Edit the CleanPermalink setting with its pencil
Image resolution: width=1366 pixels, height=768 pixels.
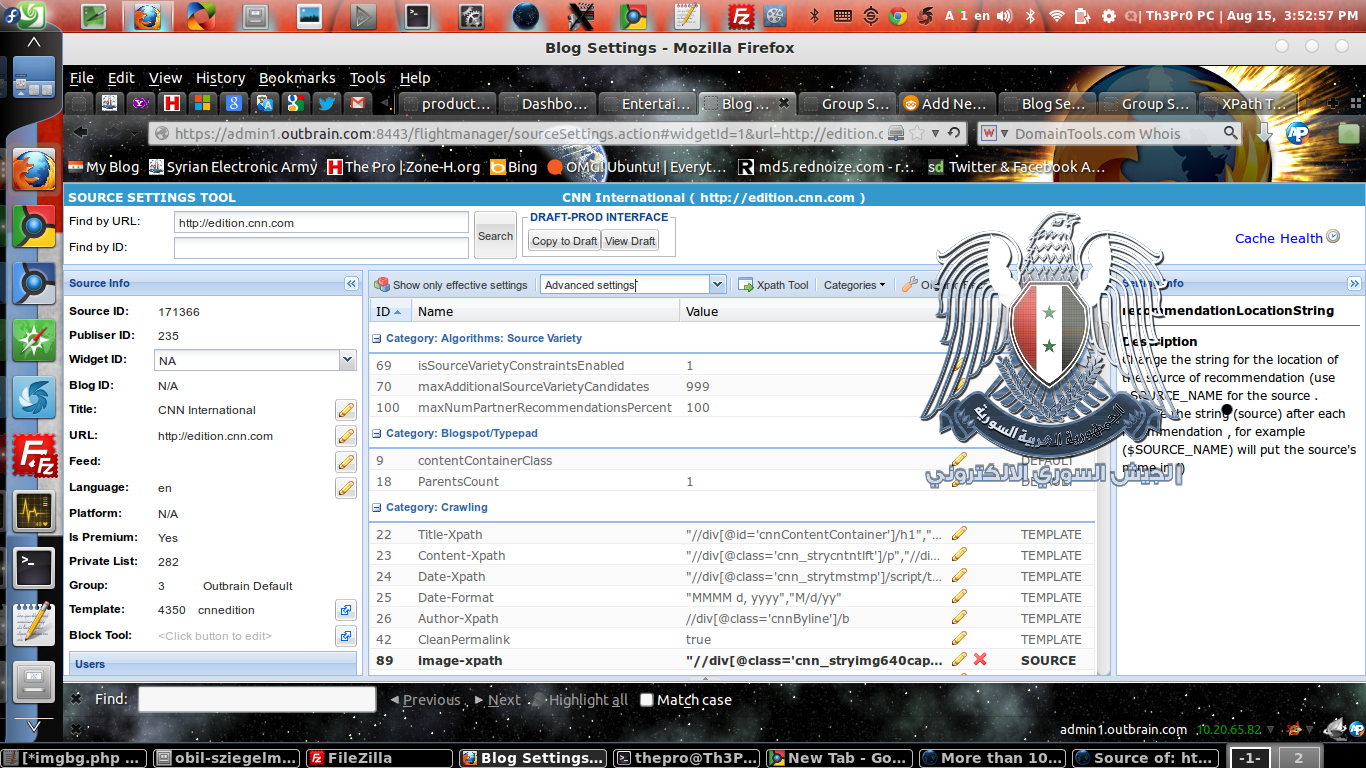point(959,639)
